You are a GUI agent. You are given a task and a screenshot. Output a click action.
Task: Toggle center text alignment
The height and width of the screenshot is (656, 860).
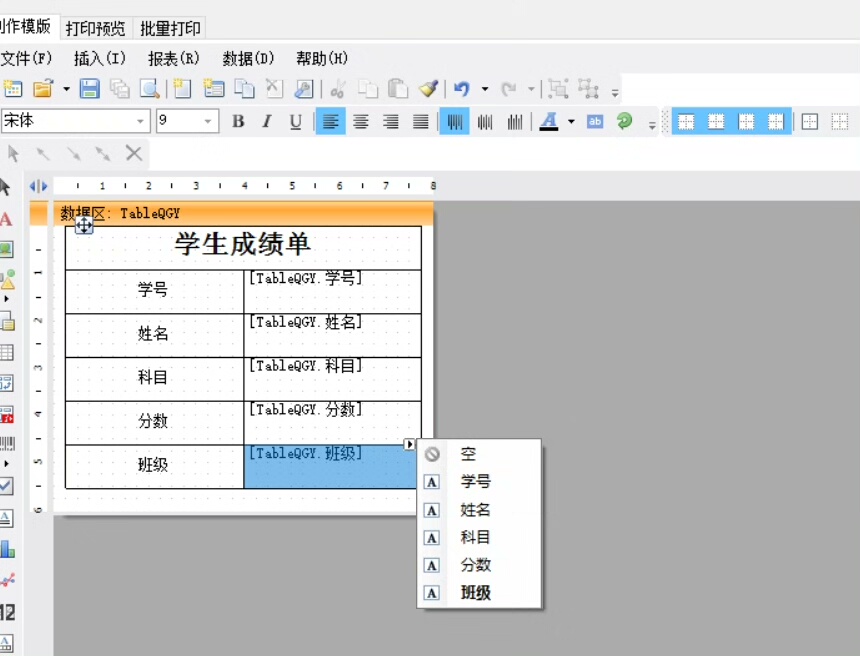click(x=361, y=122)
